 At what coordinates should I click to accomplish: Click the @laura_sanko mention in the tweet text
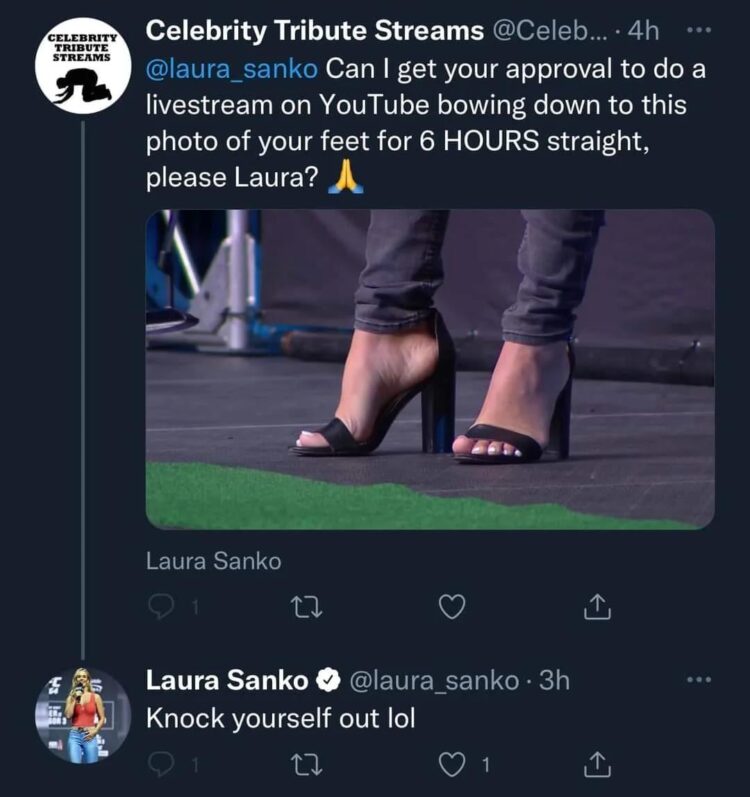[233, 71]
